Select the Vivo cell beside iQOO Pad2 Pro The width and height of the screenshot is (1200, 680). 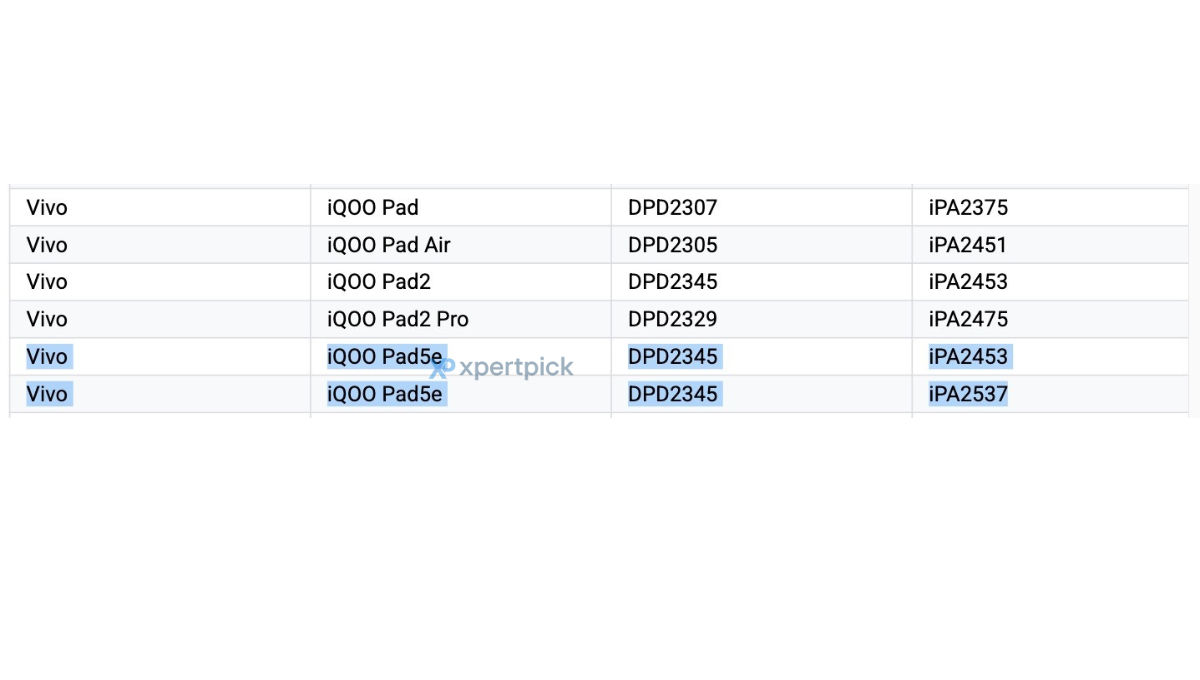[160, 319]
